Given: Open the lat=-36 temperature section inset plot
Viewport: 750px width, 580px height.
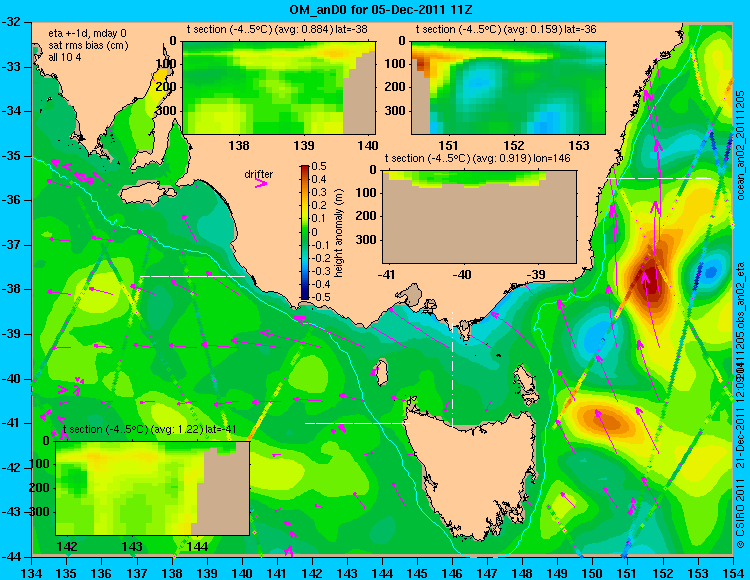Looking at the screenshot, I should click(x=508, y=88).
